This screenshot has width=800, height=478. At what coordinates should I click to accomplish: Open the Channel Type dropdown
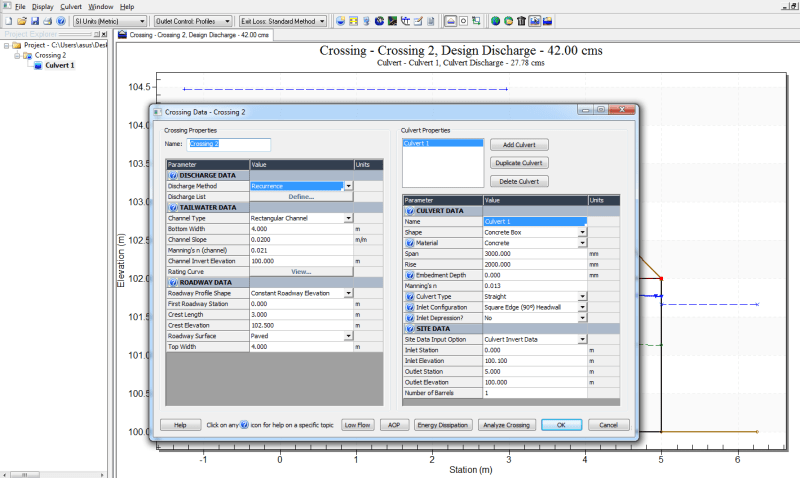(348, 218)
